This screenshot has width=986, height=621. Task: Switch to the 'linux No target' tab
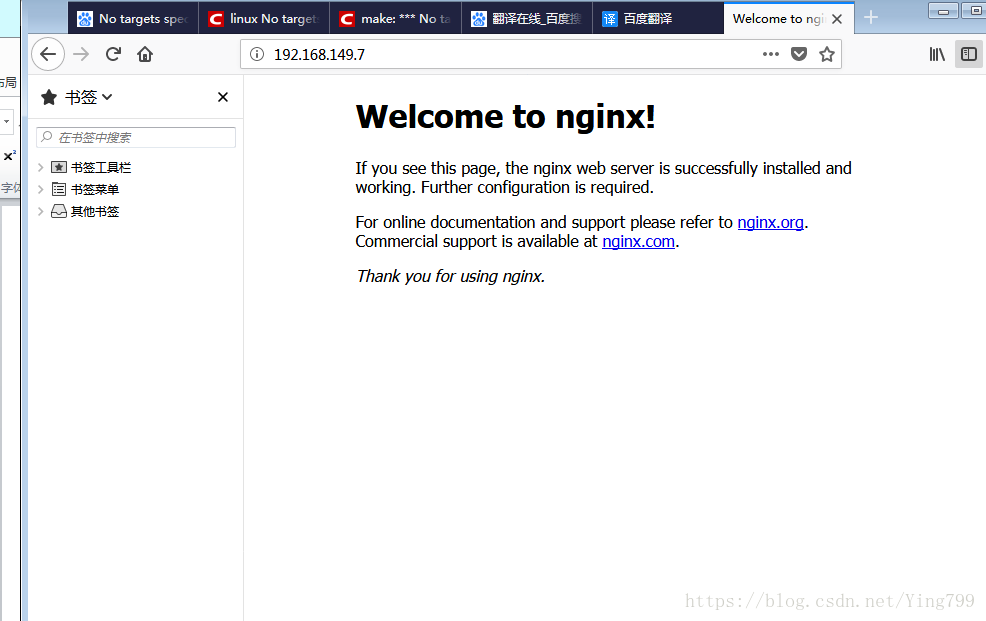tap(264, 19)
